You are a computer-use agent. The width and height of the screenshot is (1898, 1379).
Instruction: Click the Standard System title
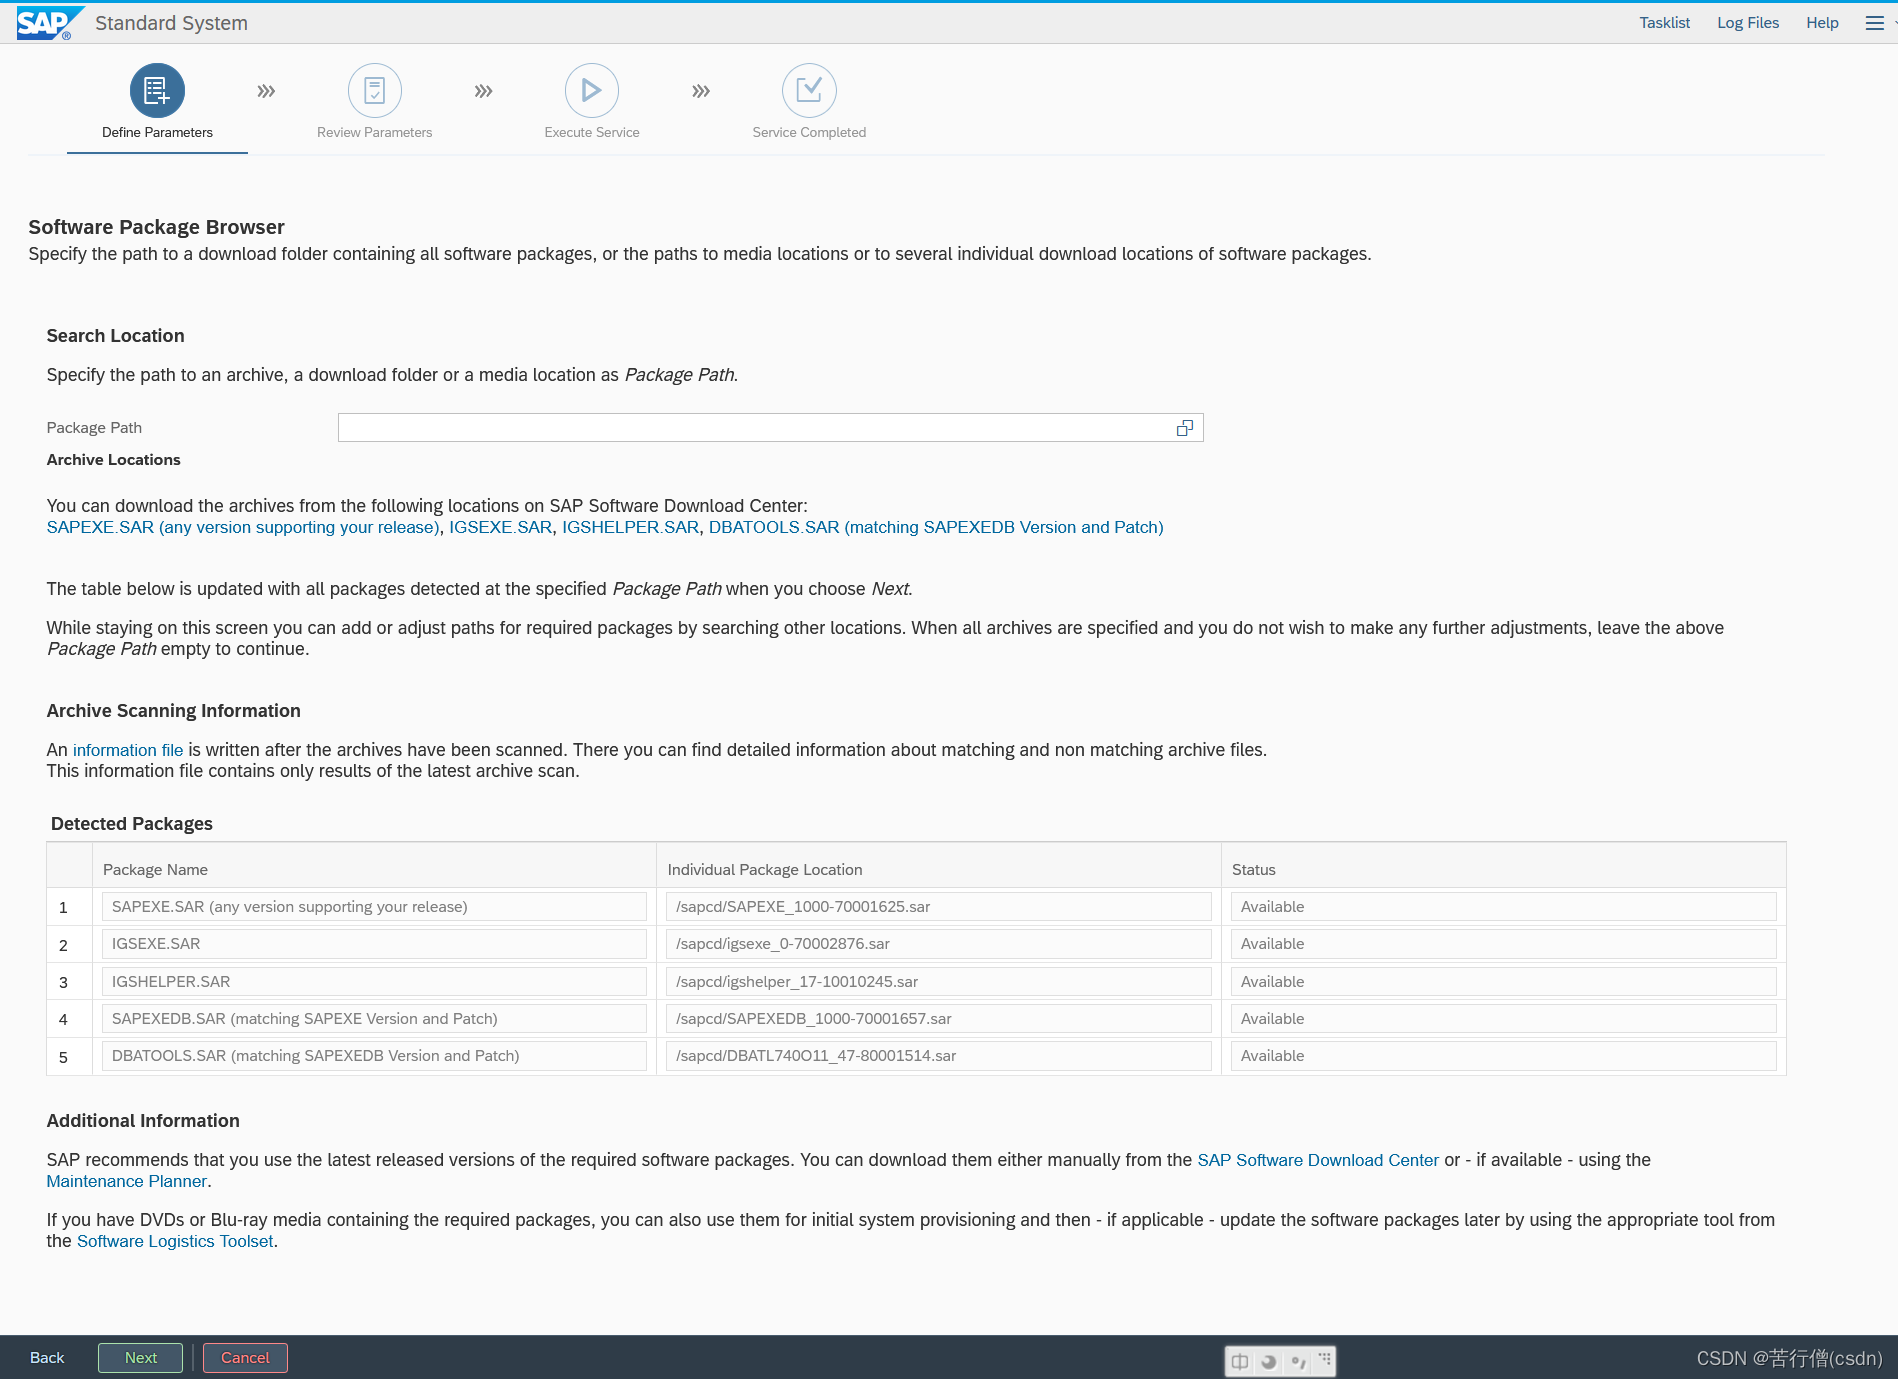click(x=171, y=23)
